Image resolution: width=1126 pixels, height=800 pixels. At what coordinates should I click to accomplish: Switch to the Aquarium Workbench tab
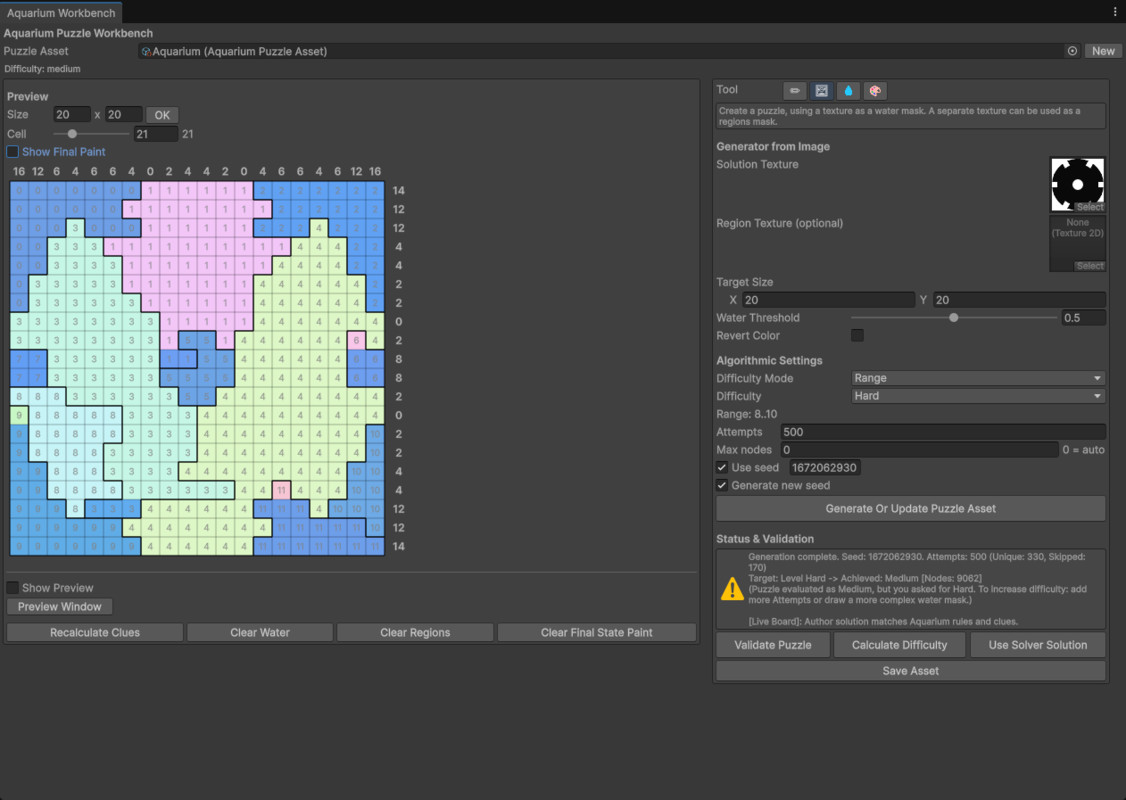tap(61, 12)
